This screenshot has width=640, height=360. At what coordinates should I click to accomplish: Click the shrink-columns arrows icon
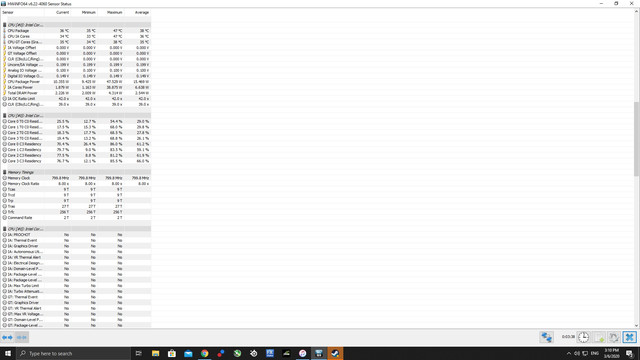point(22,338)
